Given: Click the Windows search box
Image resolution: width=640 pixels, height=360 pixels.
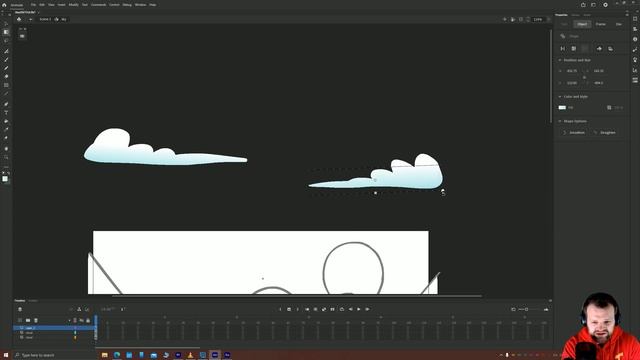Looking at the screenshot, I should [x=54, y=355].
